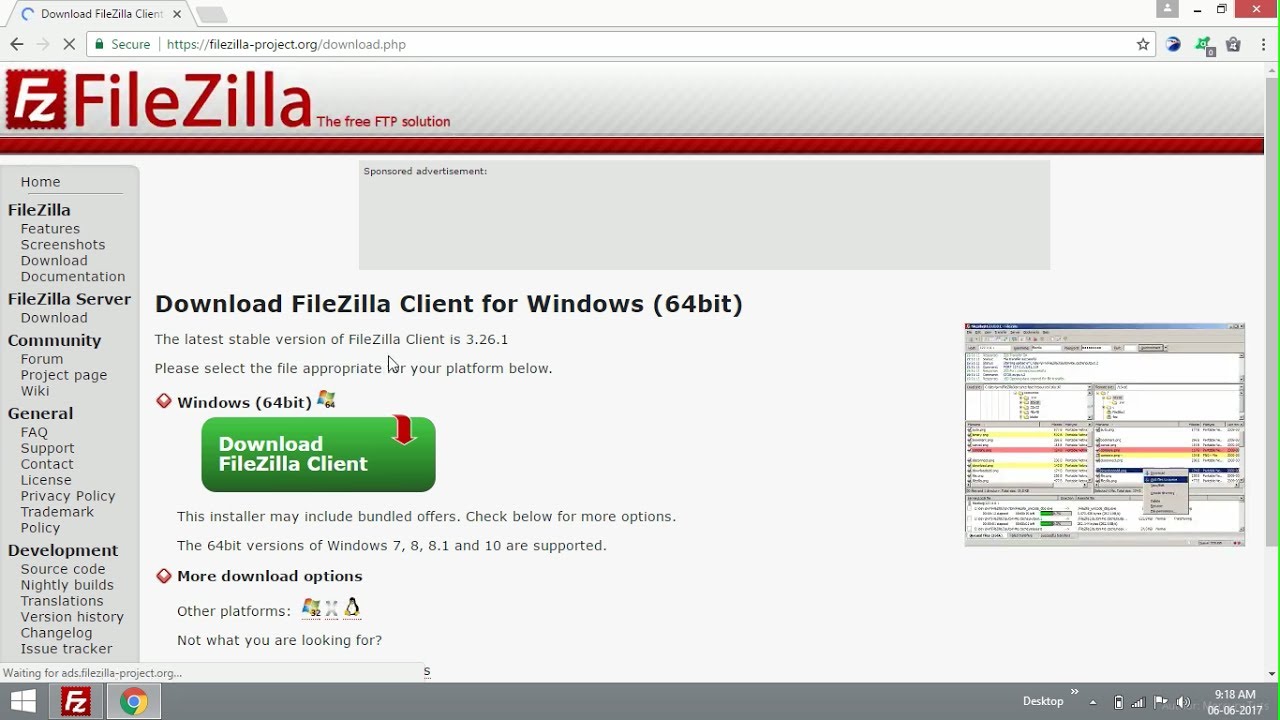The width and height of the screenshot is (1280, 720).
Task: Open Chrome from the taskbar
Action: click(133, 702)
